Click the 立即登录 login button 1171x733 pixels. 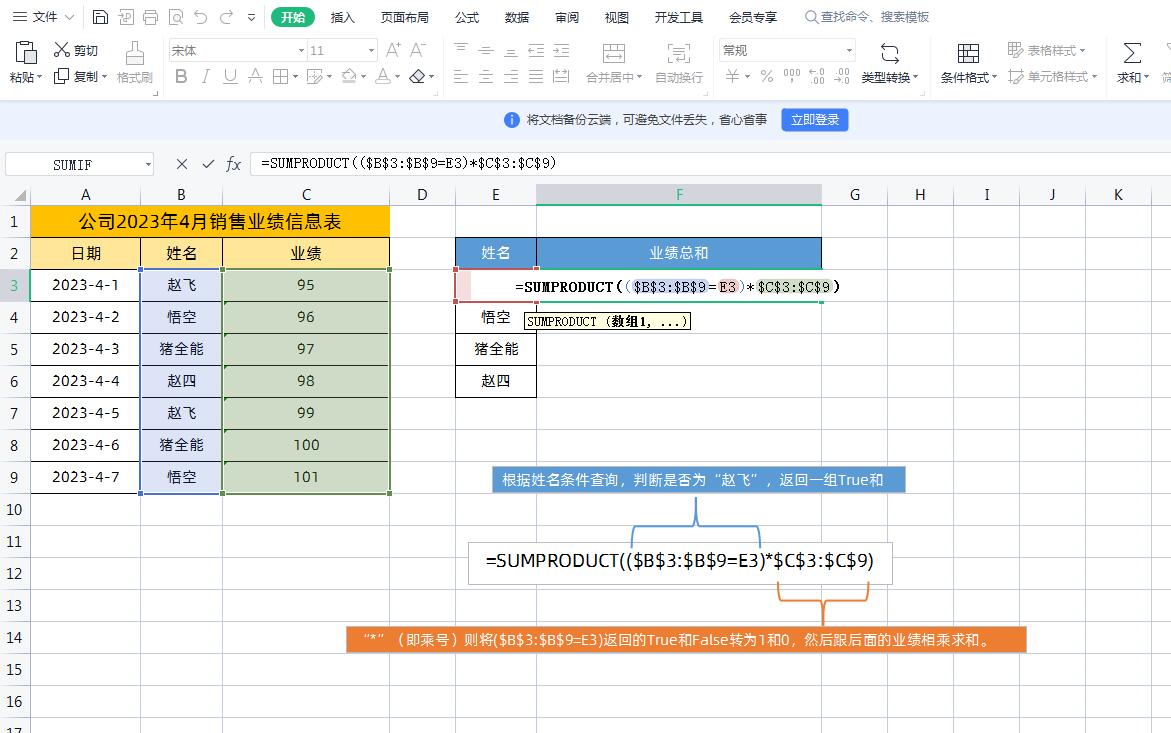click(814, 120)
